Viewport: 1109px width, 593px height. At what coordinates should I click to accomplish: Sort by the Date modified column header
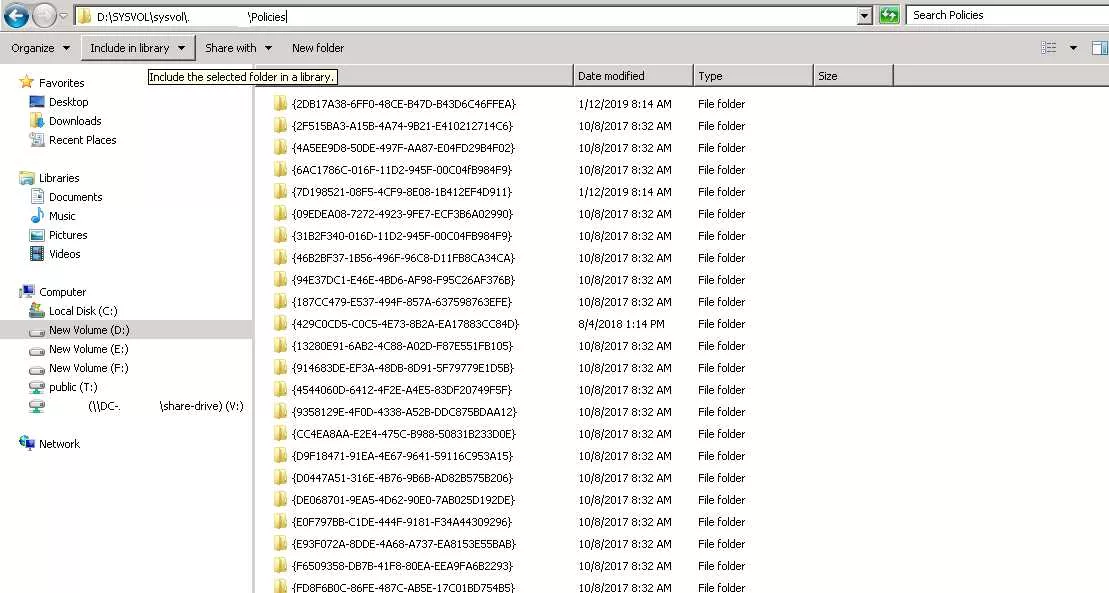(x=633, y=76)
